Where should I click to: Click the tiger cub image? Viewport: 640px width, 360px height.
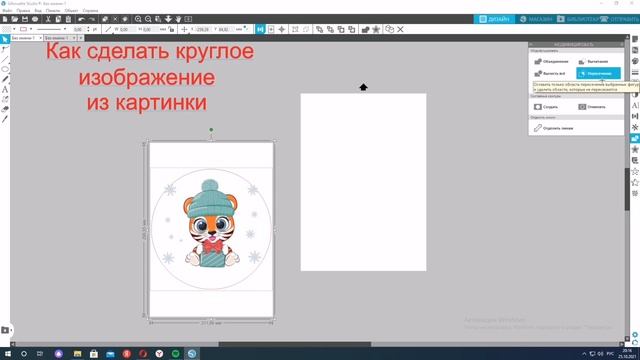[x=211, y=224]
